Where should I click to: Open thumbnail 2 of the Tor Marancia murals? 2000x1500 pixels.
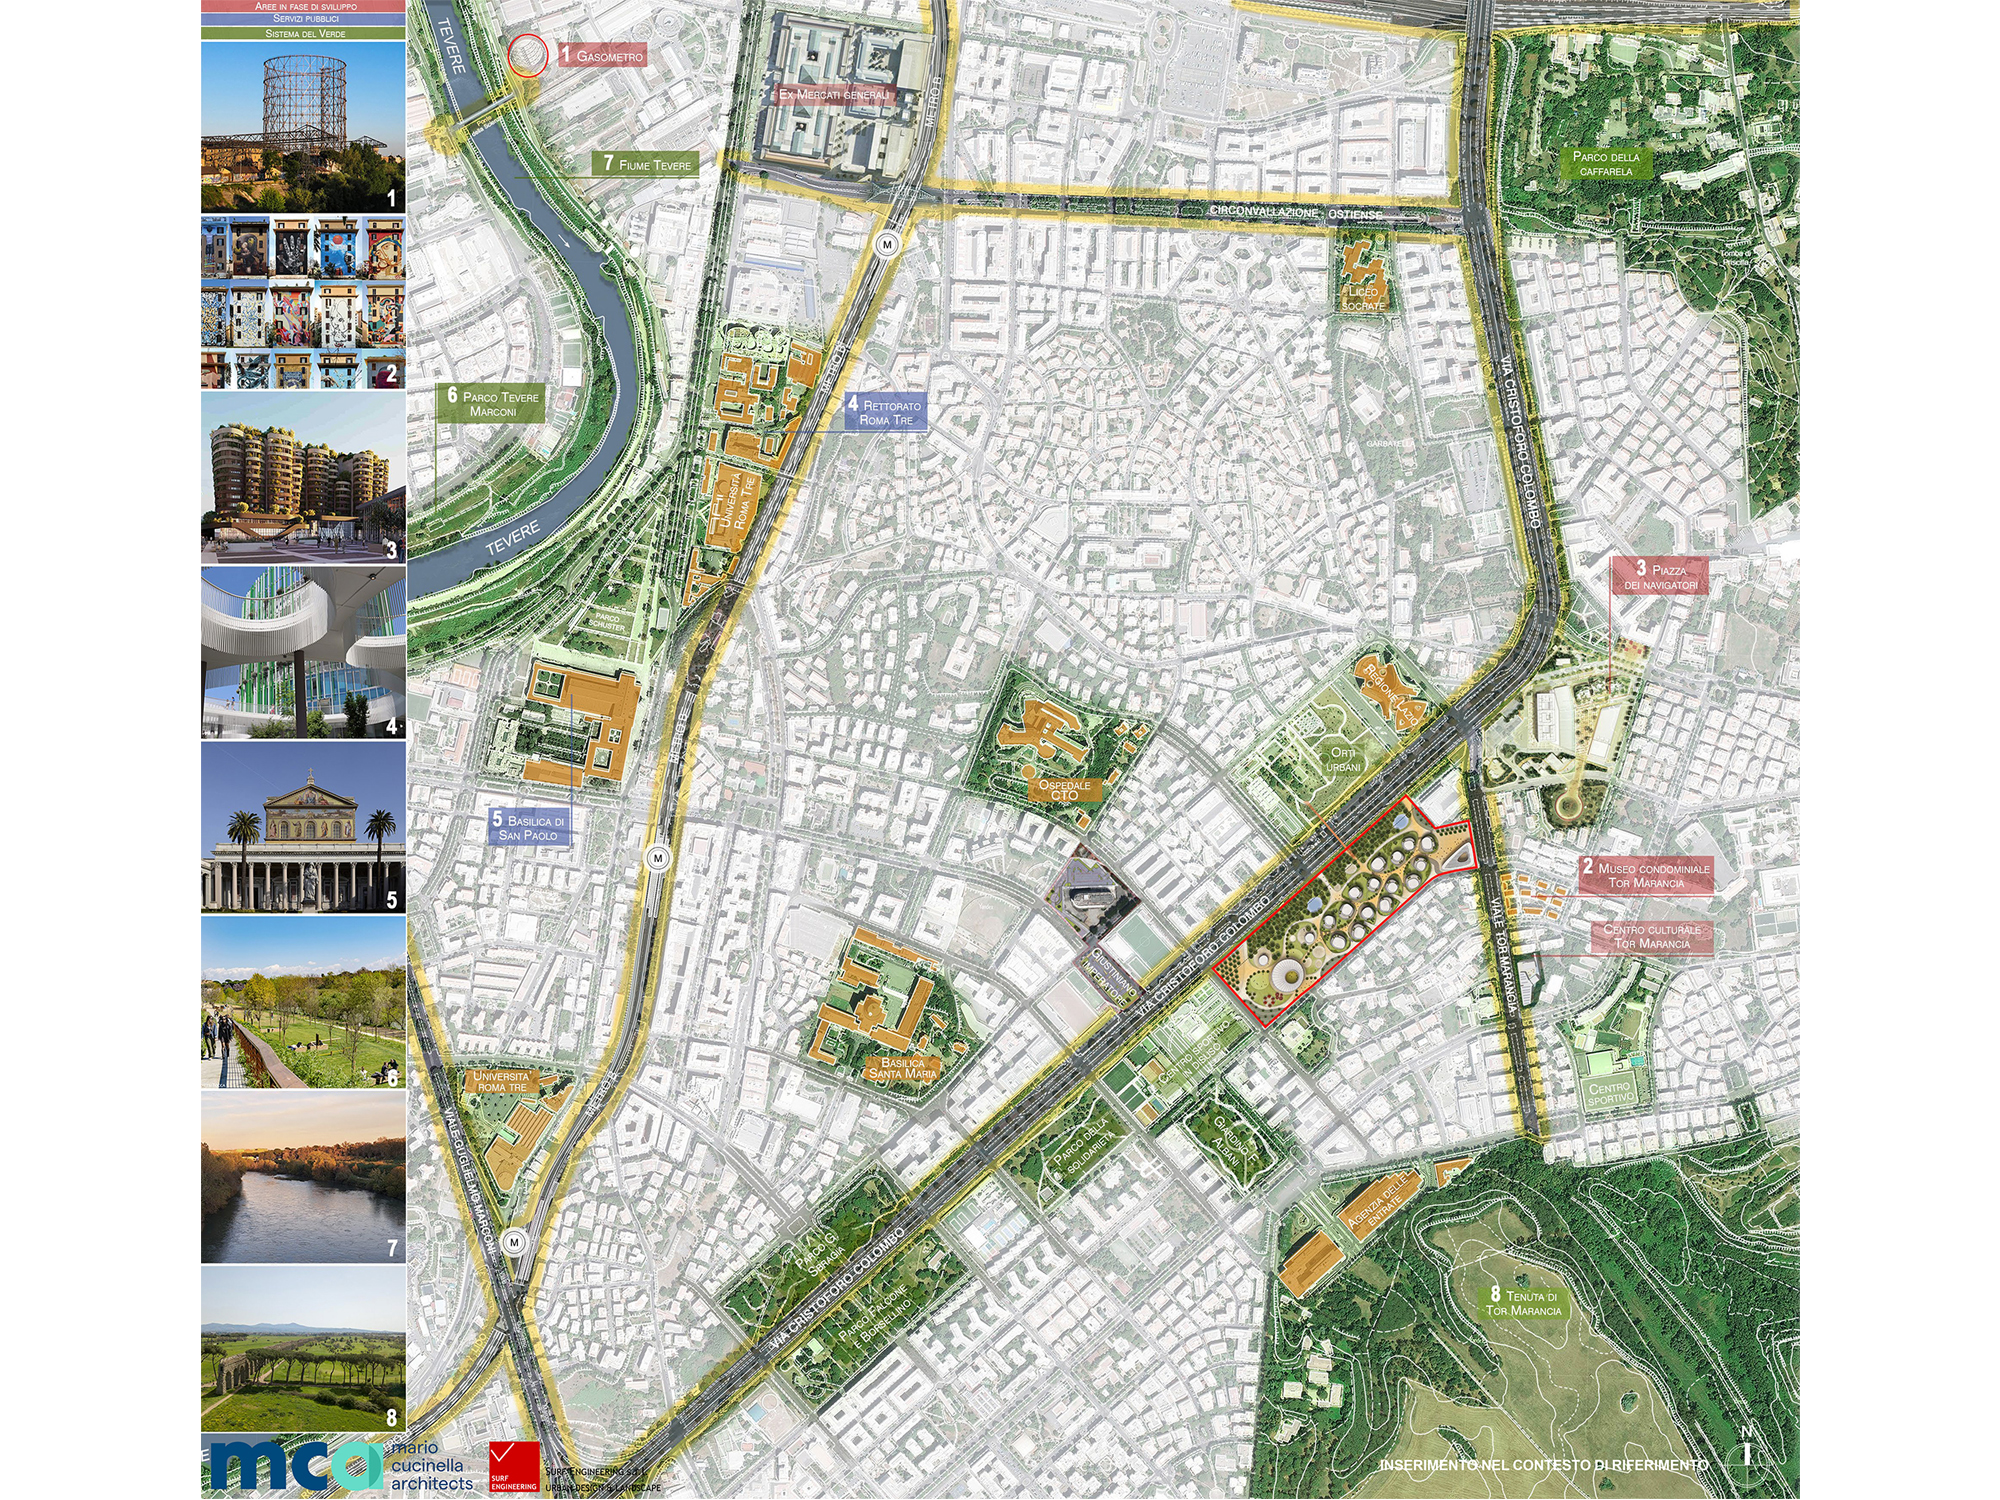click(x=303, y=302)
